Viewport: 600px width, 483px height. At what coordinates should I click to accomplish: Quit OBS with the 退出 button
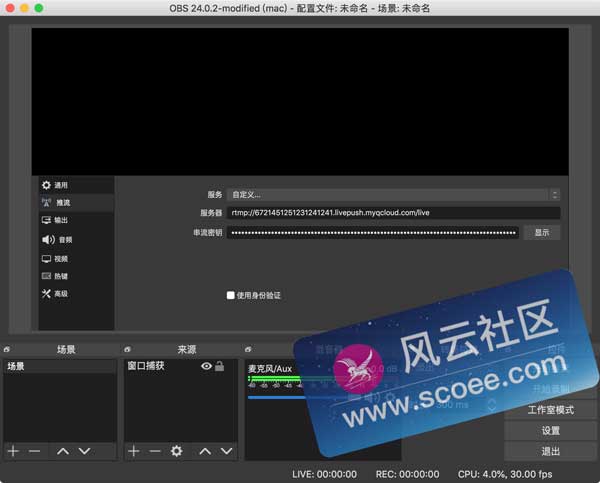click(x=551, y=451)
